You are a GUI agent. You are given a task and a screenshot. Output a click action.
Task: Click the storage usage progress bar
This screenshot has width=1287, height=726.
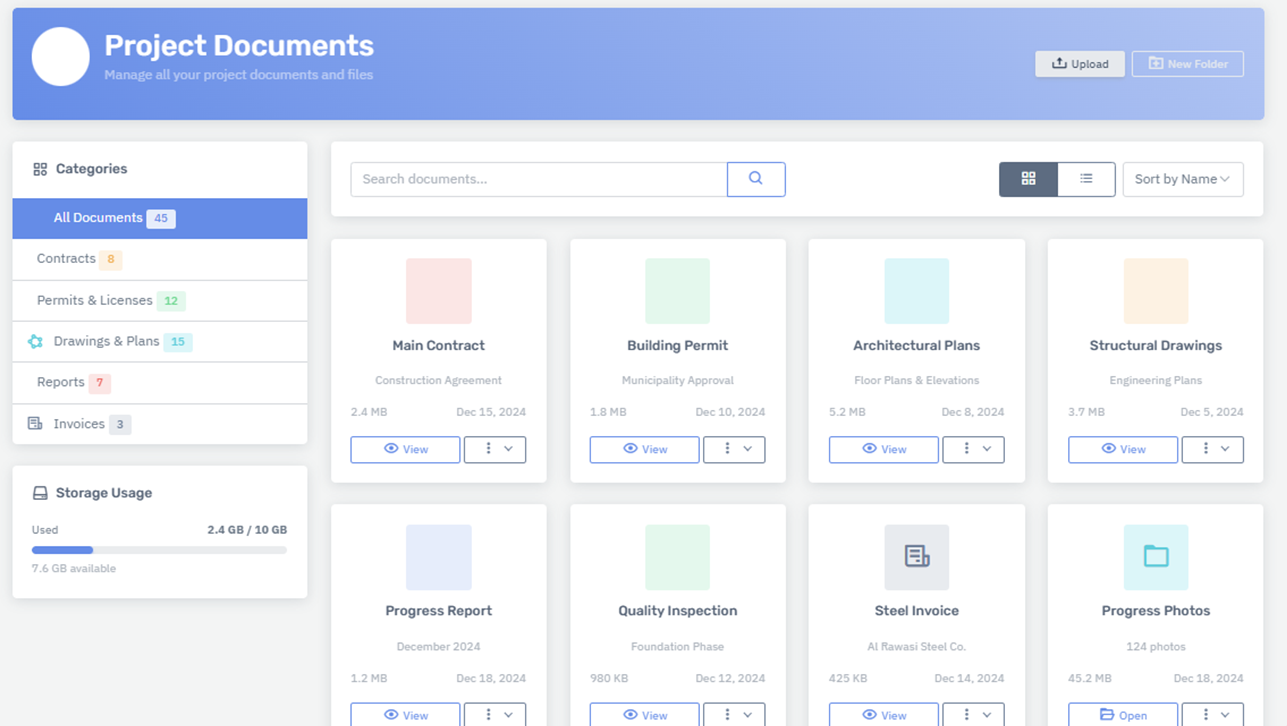click(159, 550)
